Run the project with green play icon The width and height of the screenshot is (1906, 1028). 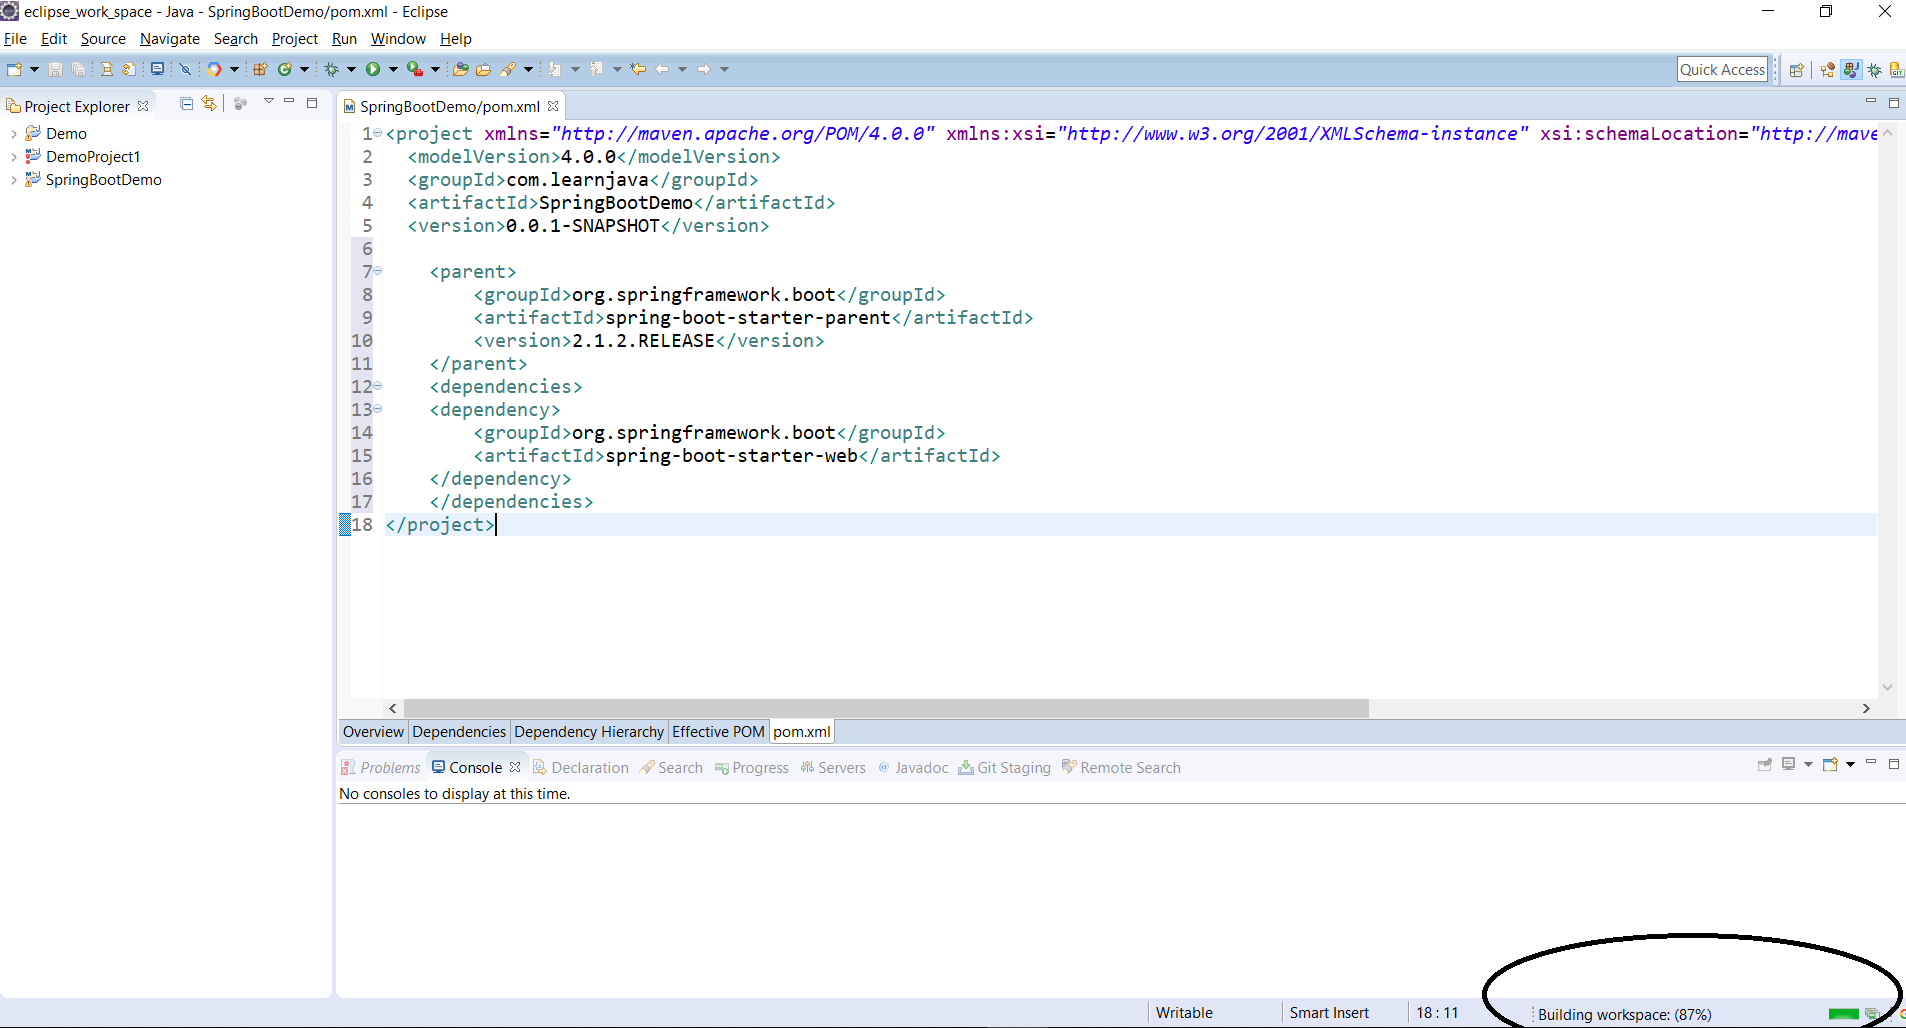click(x=373, y=69)
